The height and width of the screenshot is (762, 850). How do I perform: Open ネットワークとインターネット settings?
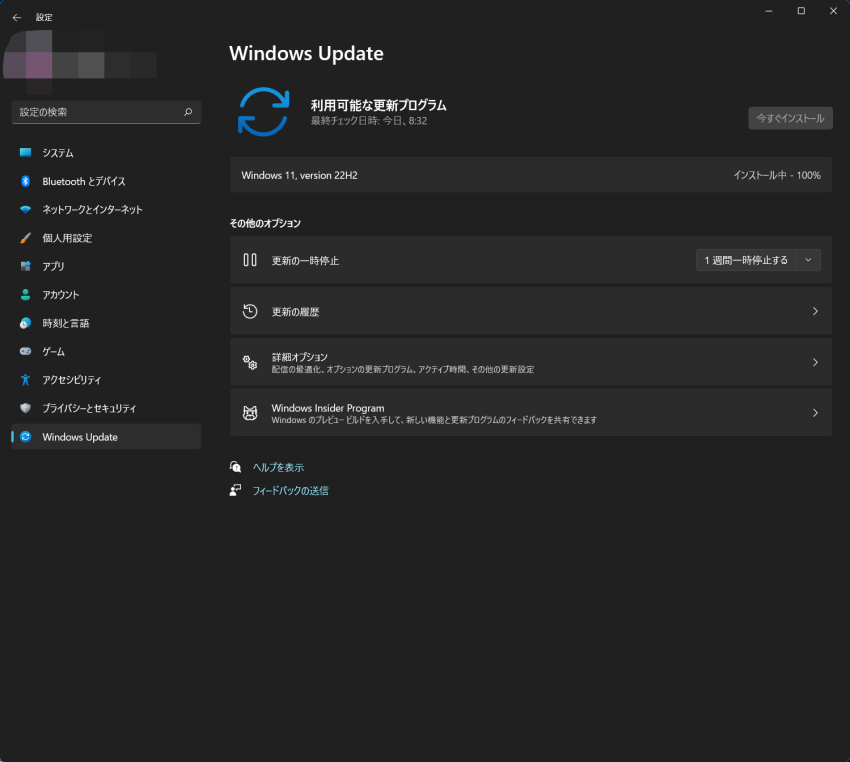coord(106,209)
